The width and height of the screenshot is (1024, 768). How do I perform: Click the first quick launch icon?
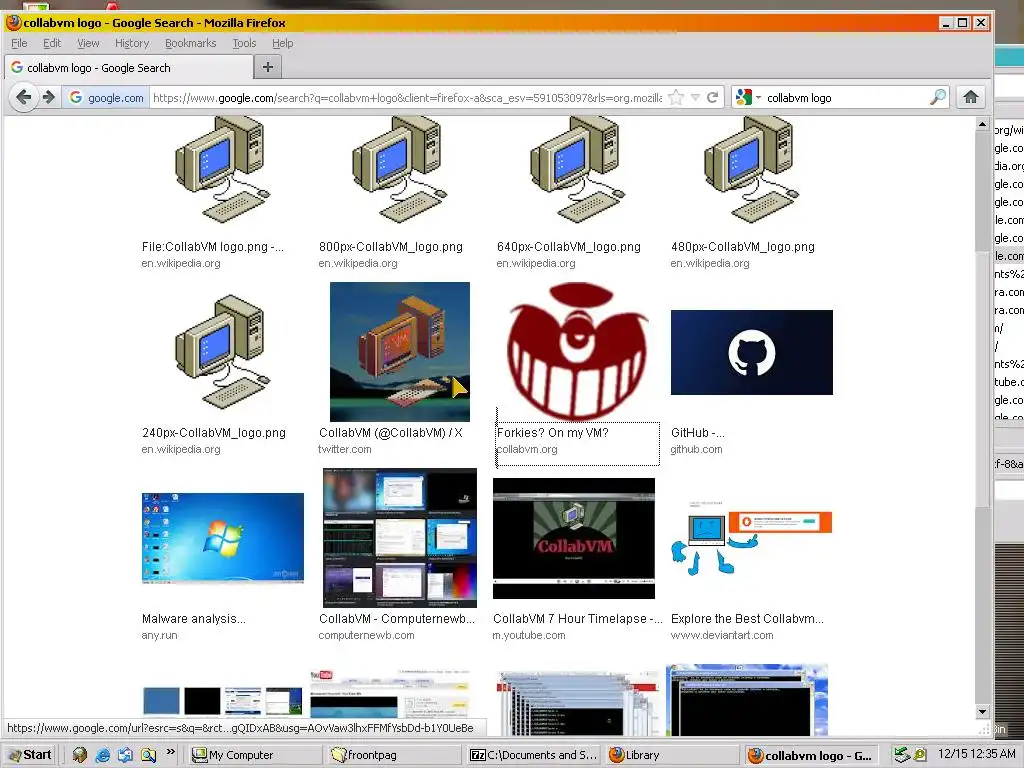click(x=80, y=755)
